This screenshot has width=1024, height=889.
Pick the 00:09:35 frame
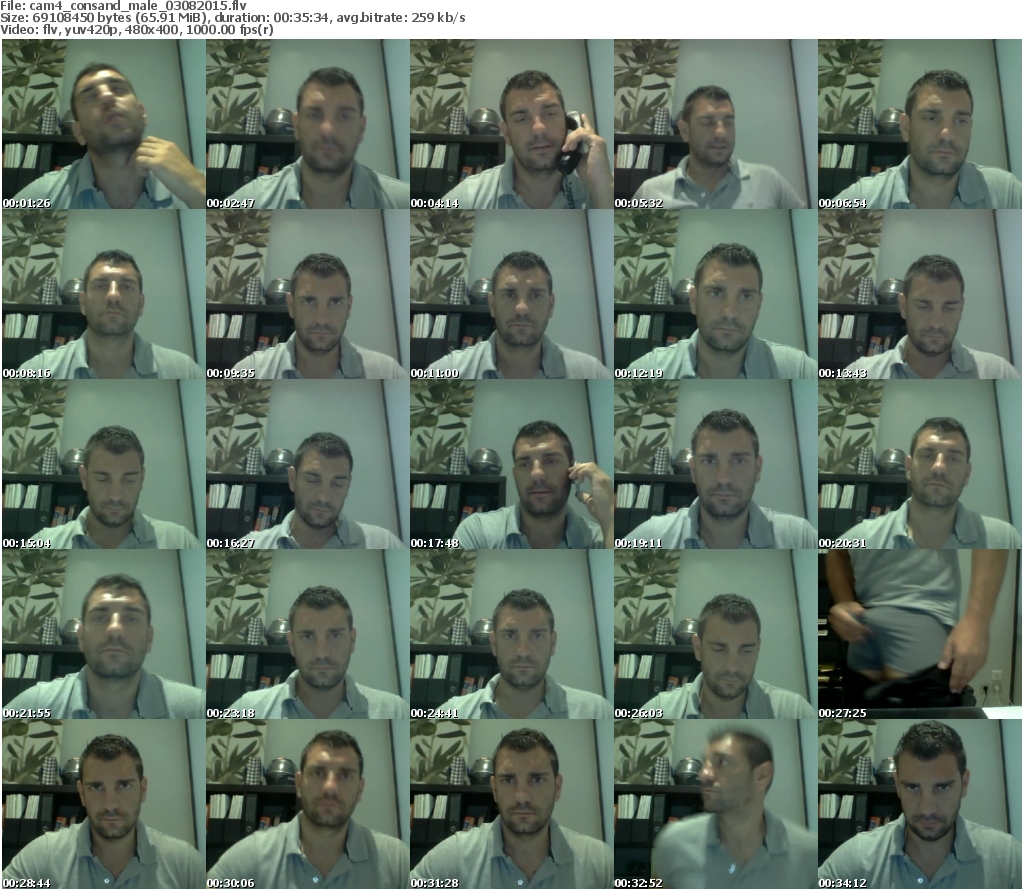[x=308, y=295]
